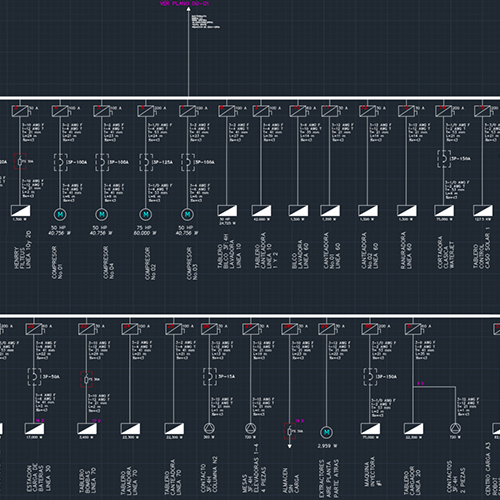Click the 'TABLERO BOMBAS LINEA 70' label

coord(87,481)
